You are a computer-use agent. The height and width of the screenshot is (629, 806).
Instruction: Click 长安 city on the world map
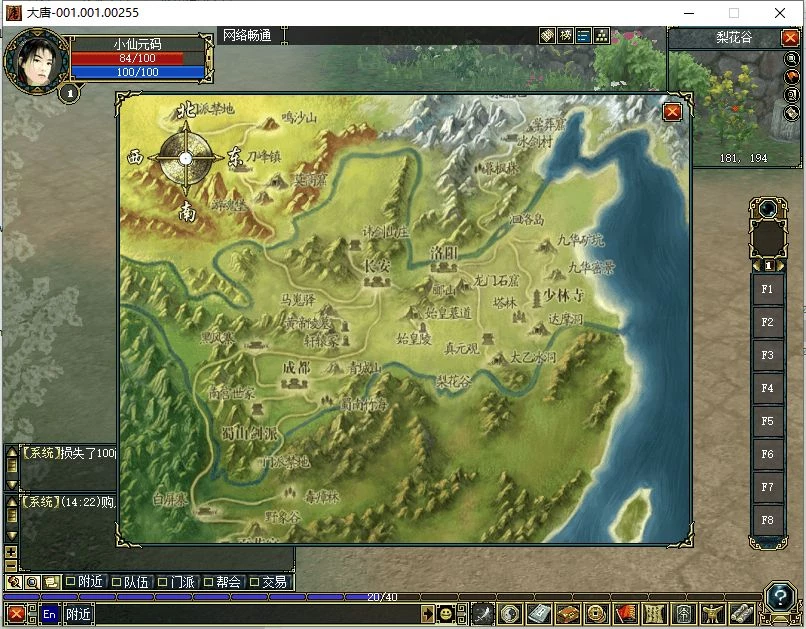pos(377,272)
